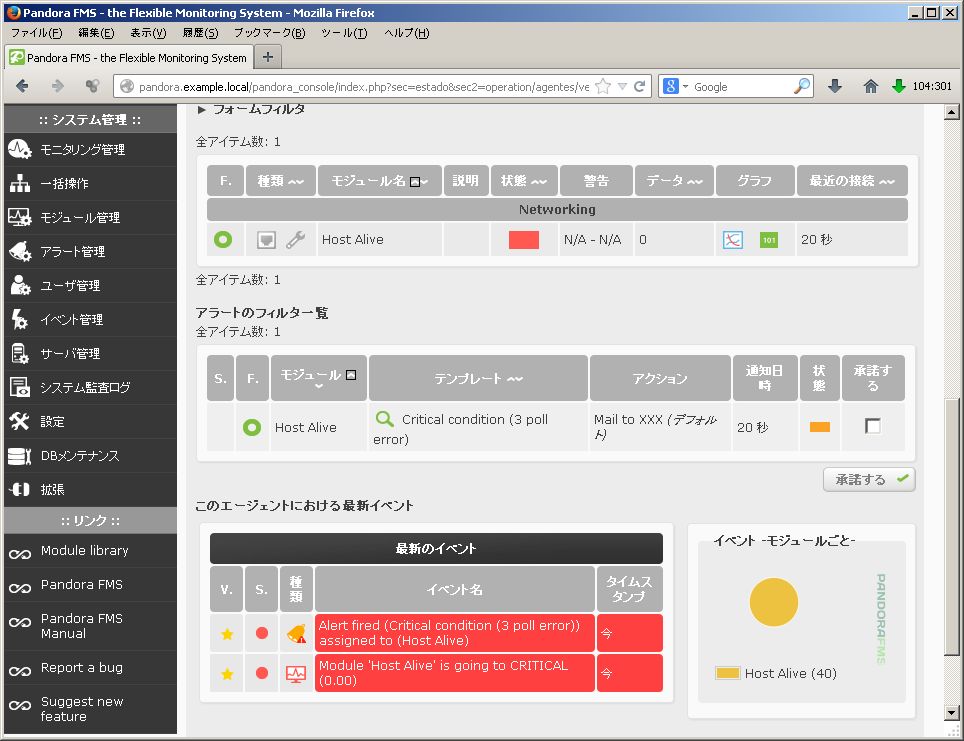
Task: Open the モニタリング管理 sidebar menu
Action: point(90,149)
